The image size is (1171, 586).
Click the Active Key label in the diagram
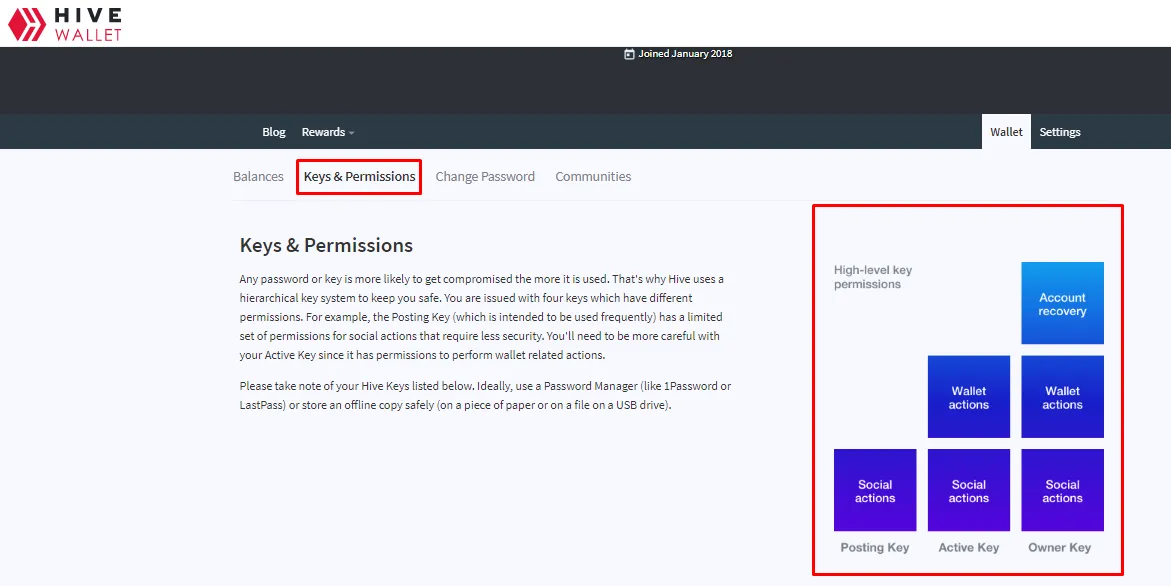pos(969,547)
